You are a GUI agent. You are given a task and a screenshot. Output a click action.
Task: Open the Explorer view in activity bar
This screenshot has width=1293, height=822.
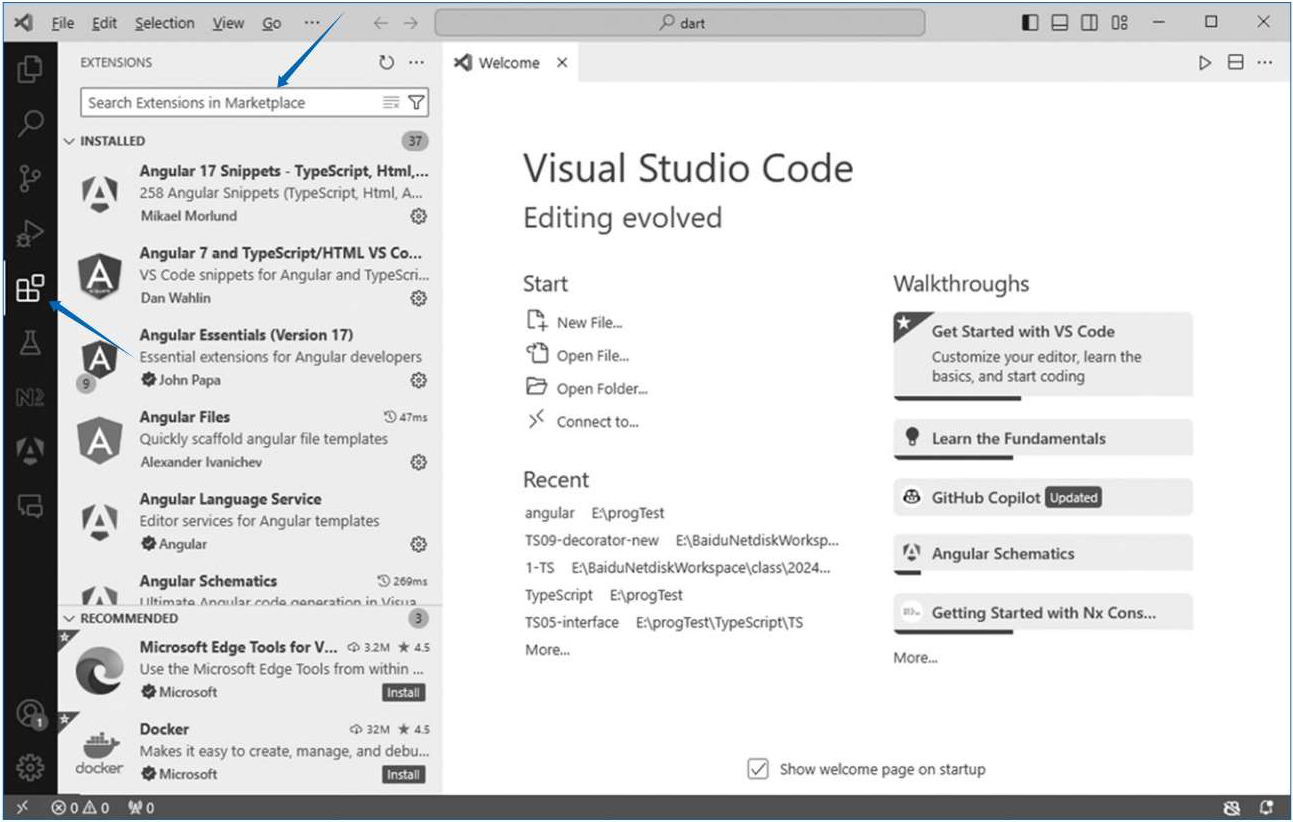pos(30,69)
